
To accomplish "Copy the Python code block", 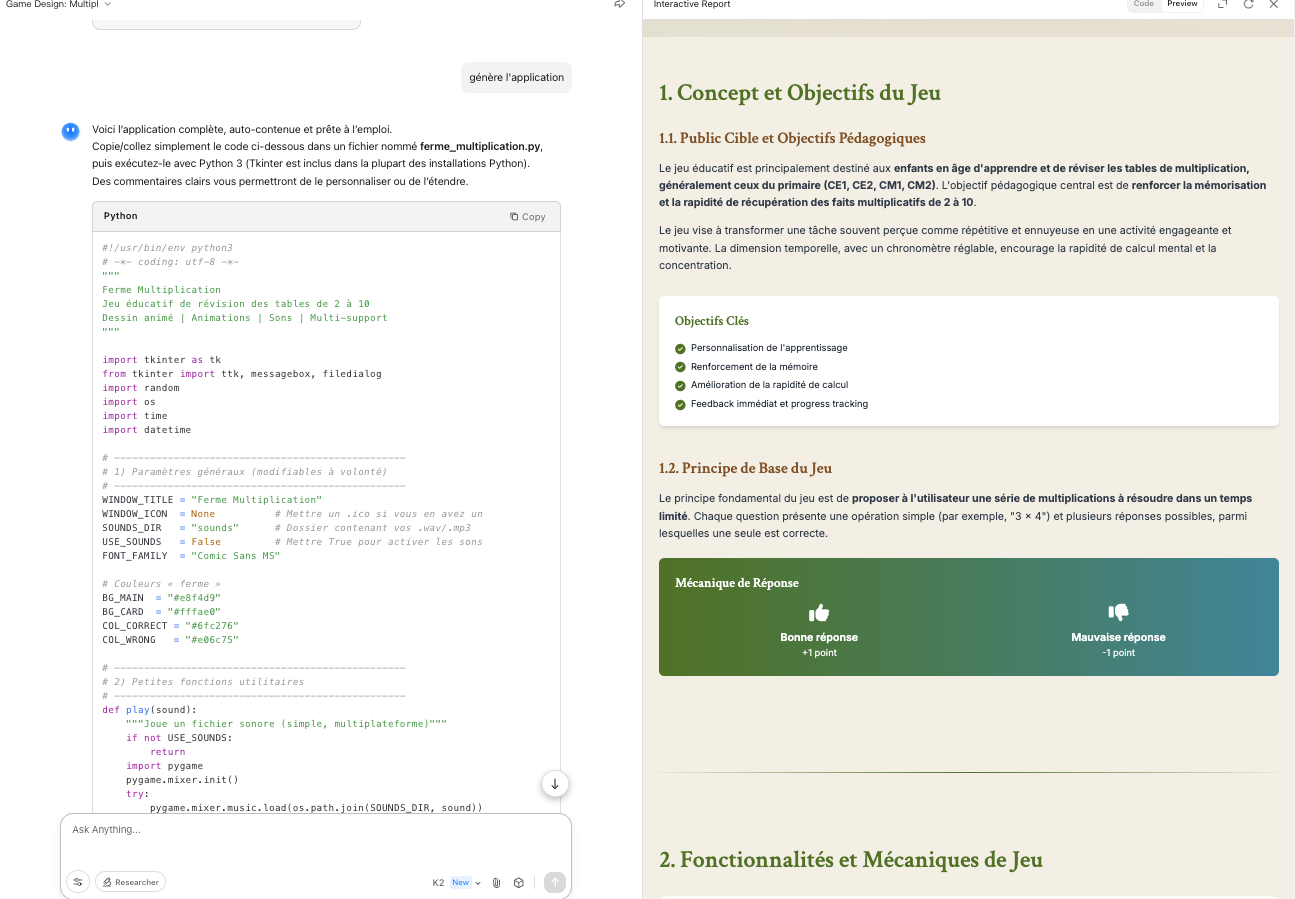I will point(527,216).
